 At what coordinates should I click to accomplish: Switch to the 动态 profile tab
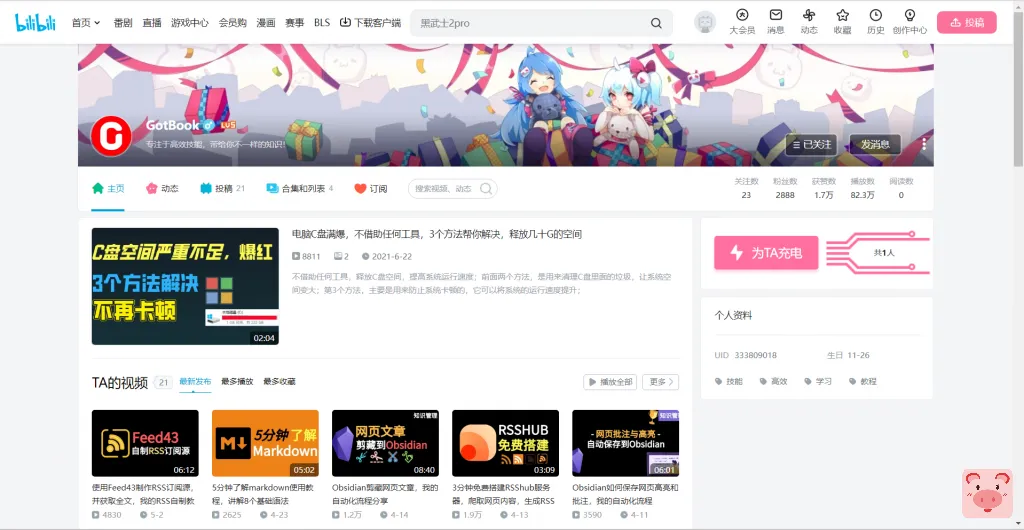161,189
